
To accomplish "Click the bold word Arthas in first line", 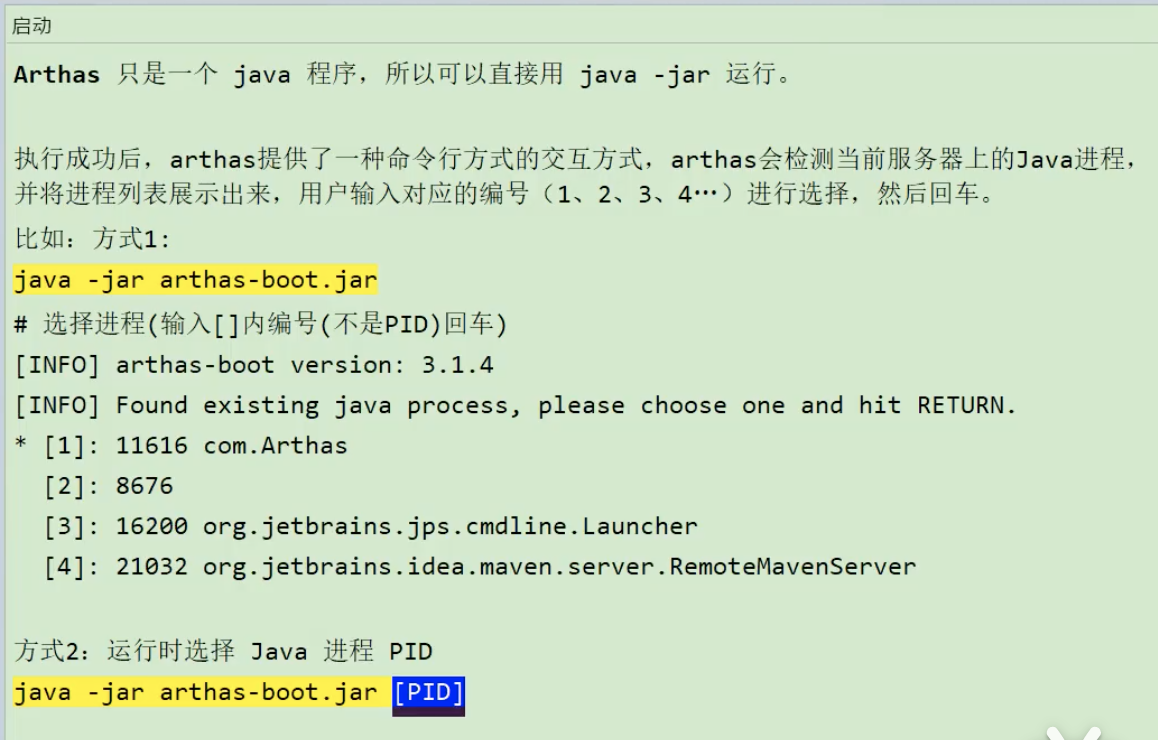I will 57,75.
